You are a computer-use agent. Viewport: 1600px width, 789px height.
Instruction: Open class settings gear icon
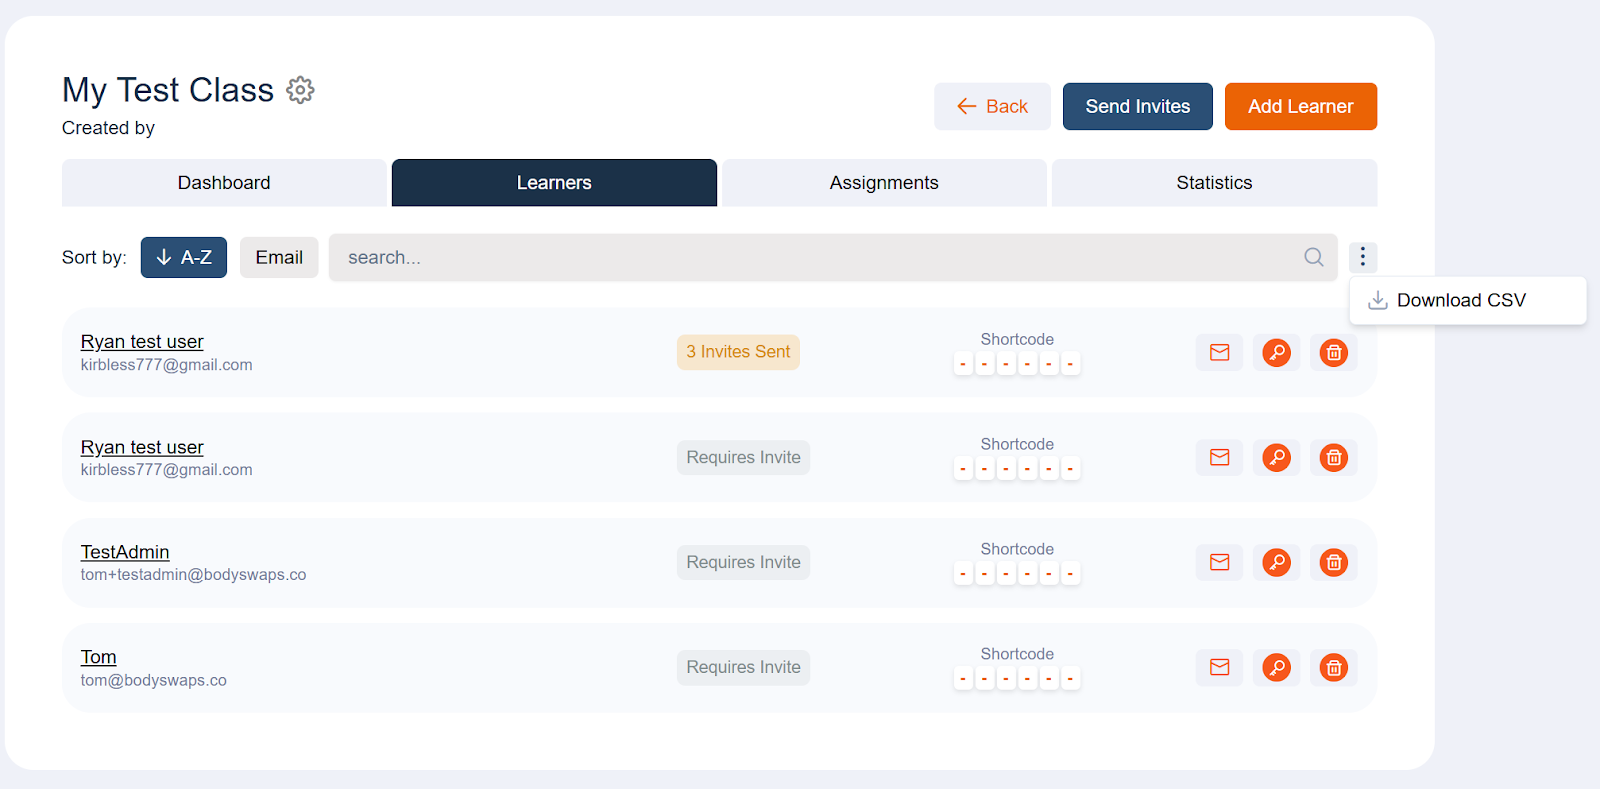[x=300, y=90]
